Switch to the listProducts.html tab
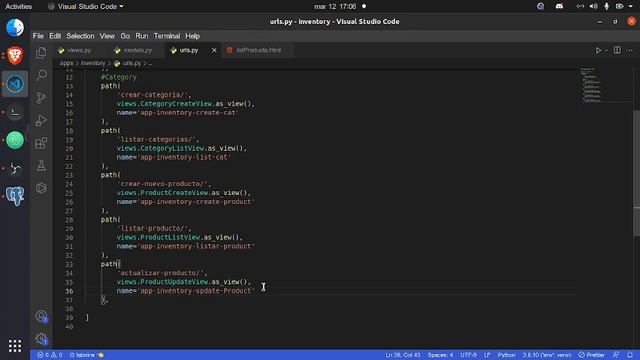Viewport: 640px width, 360px height. (258, 50)
